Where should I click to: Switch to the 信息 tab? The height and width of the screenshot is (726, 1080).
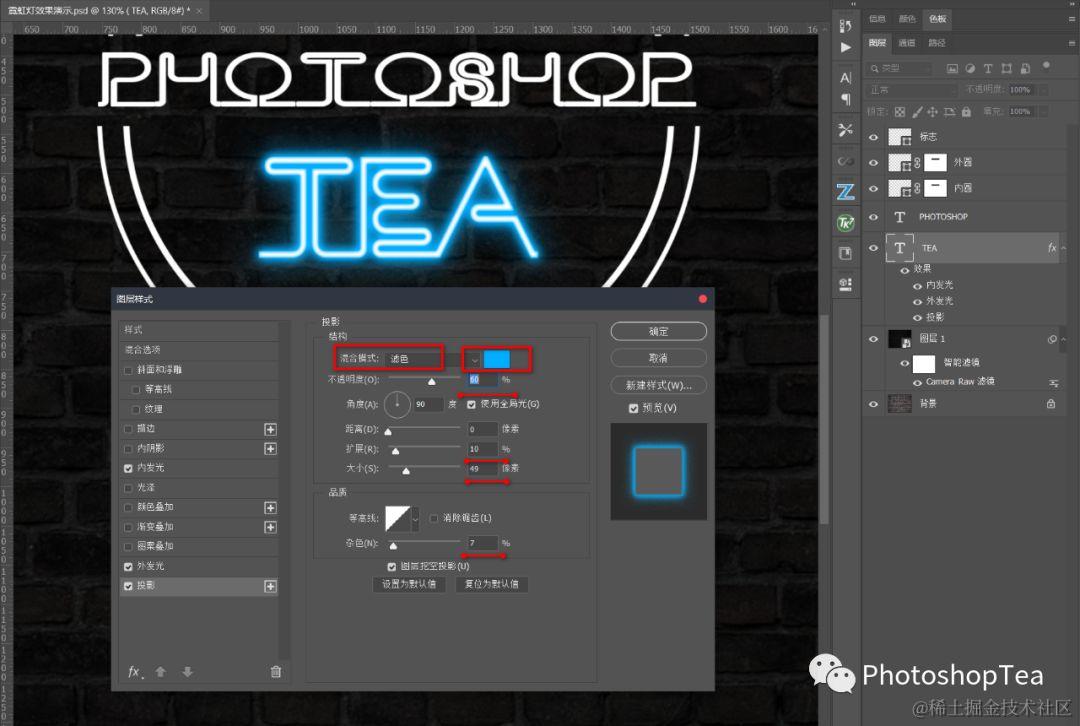coord(877,19)
